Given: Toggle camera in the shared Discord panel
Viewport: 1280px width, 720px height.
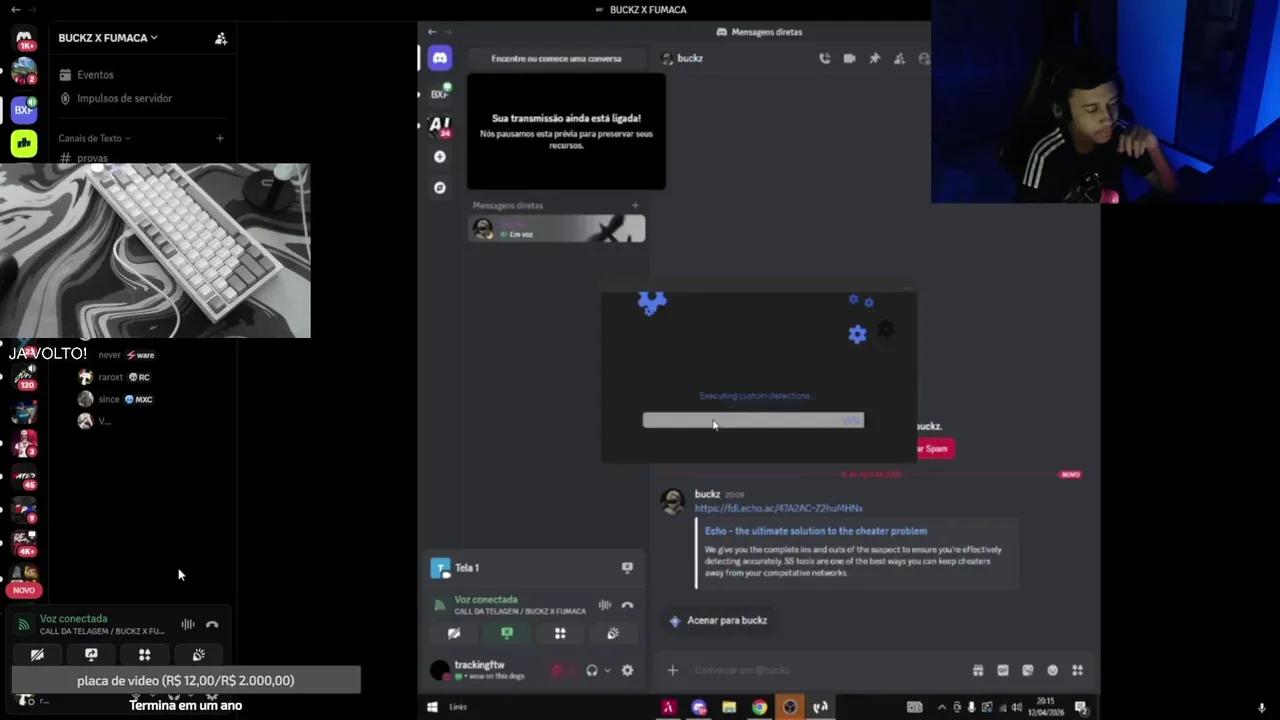Looking at the screenshot, I should point(454,633).
